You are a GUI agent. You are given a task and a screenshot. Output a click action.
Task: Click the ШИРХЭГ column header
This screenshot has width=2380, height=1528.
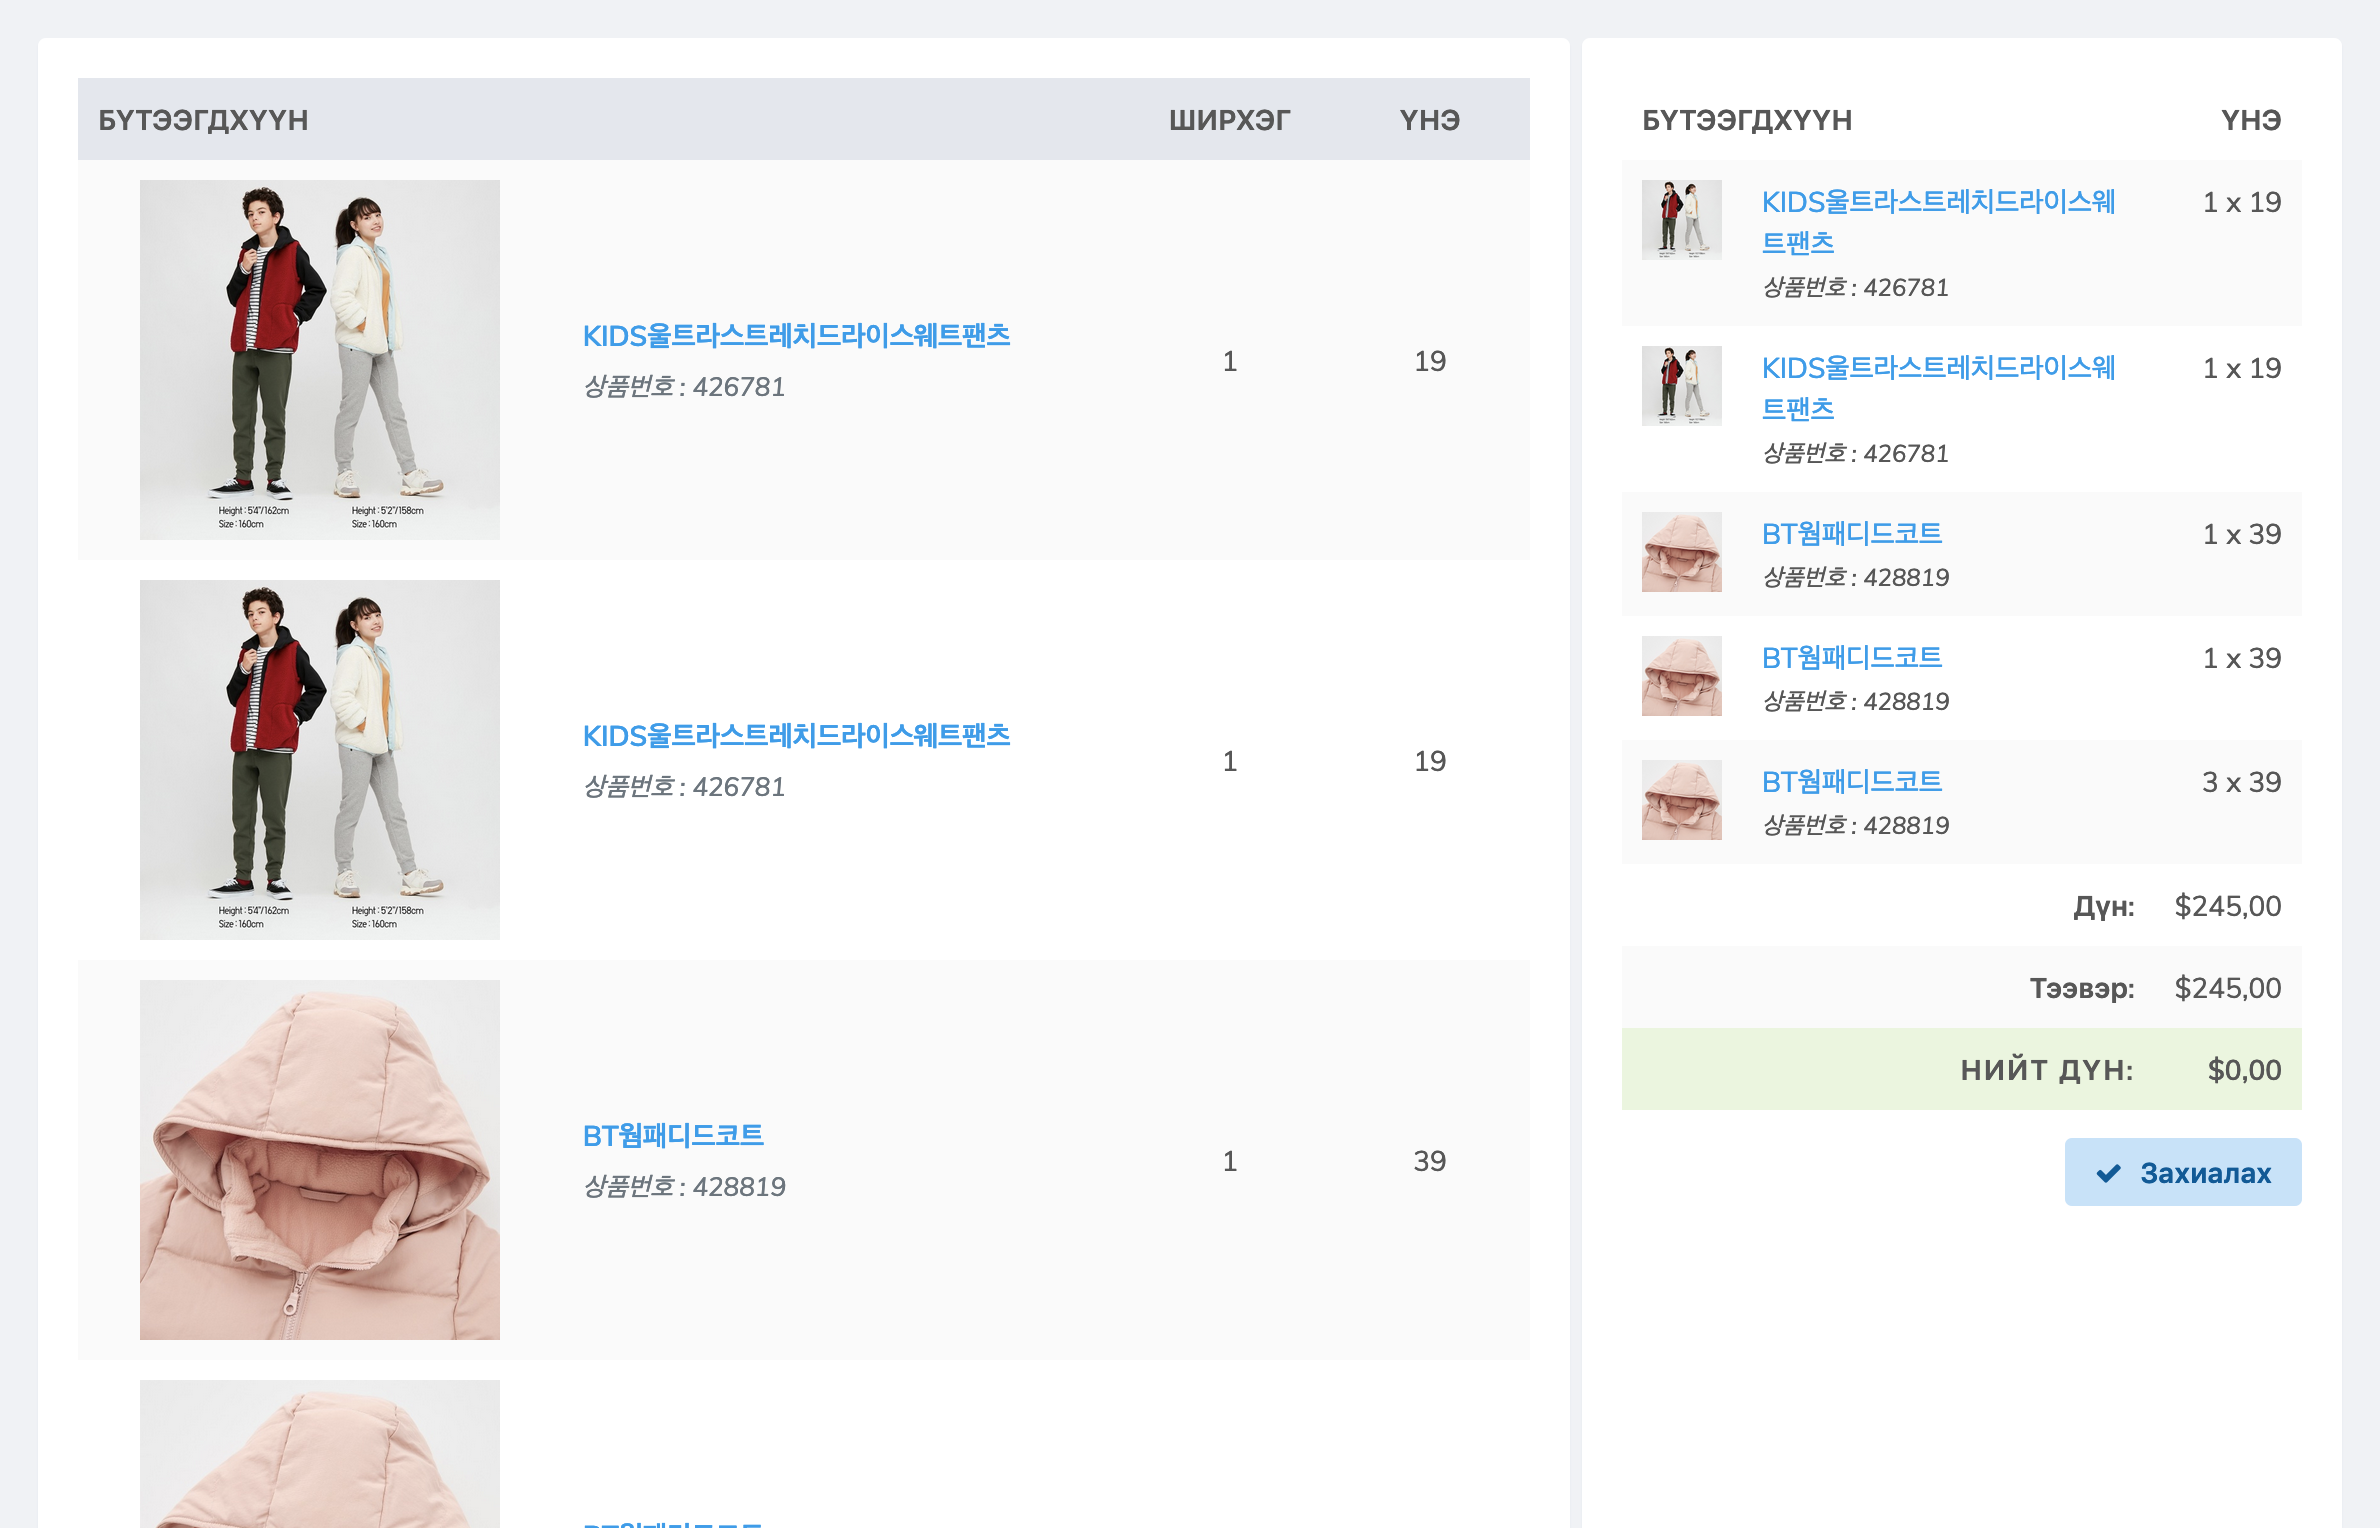(x=1229, y=120)
